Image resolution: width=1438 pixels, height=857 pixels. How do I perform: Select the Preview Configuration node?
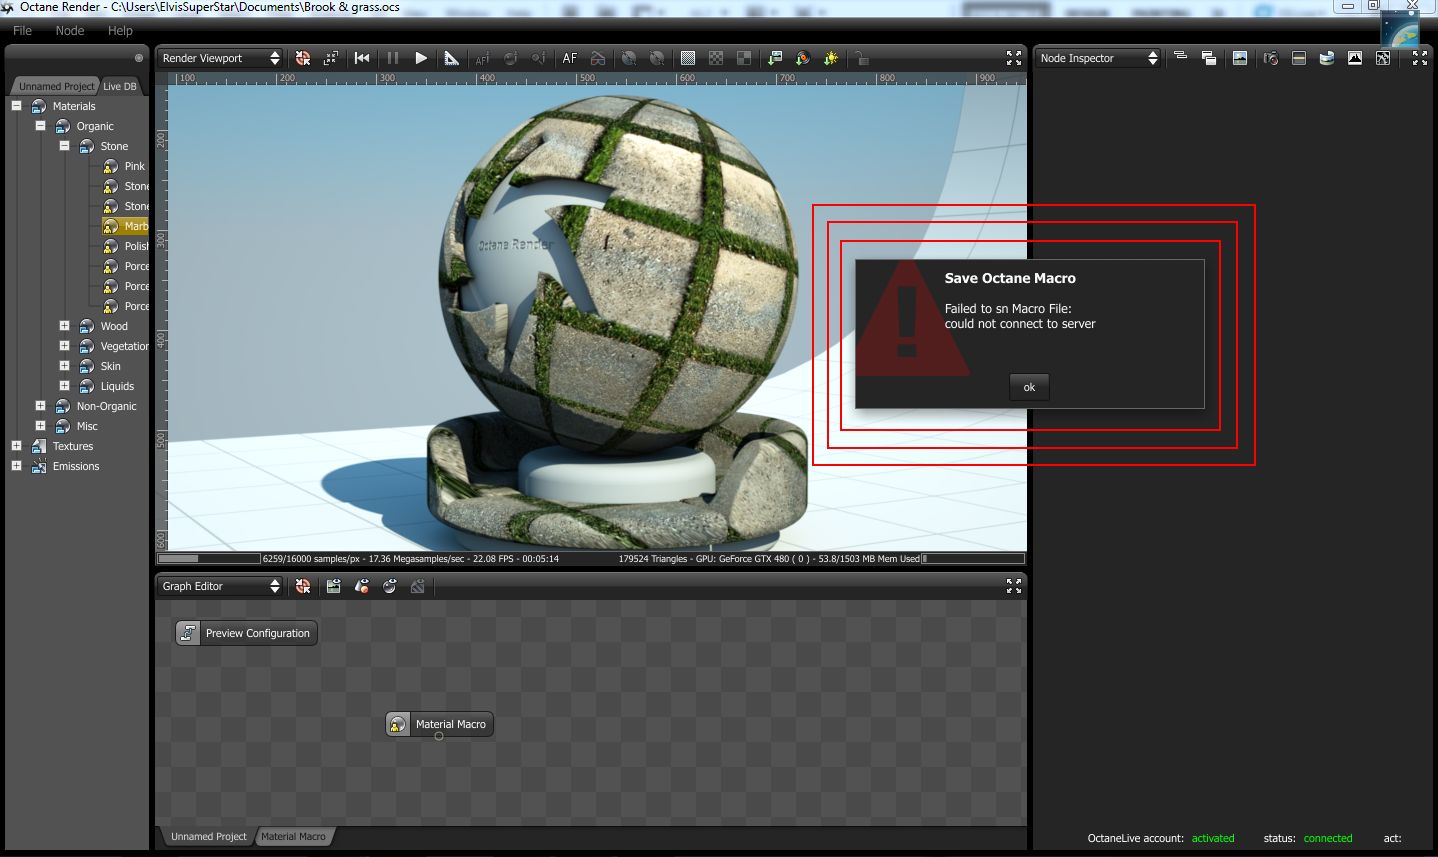point(247,633)
